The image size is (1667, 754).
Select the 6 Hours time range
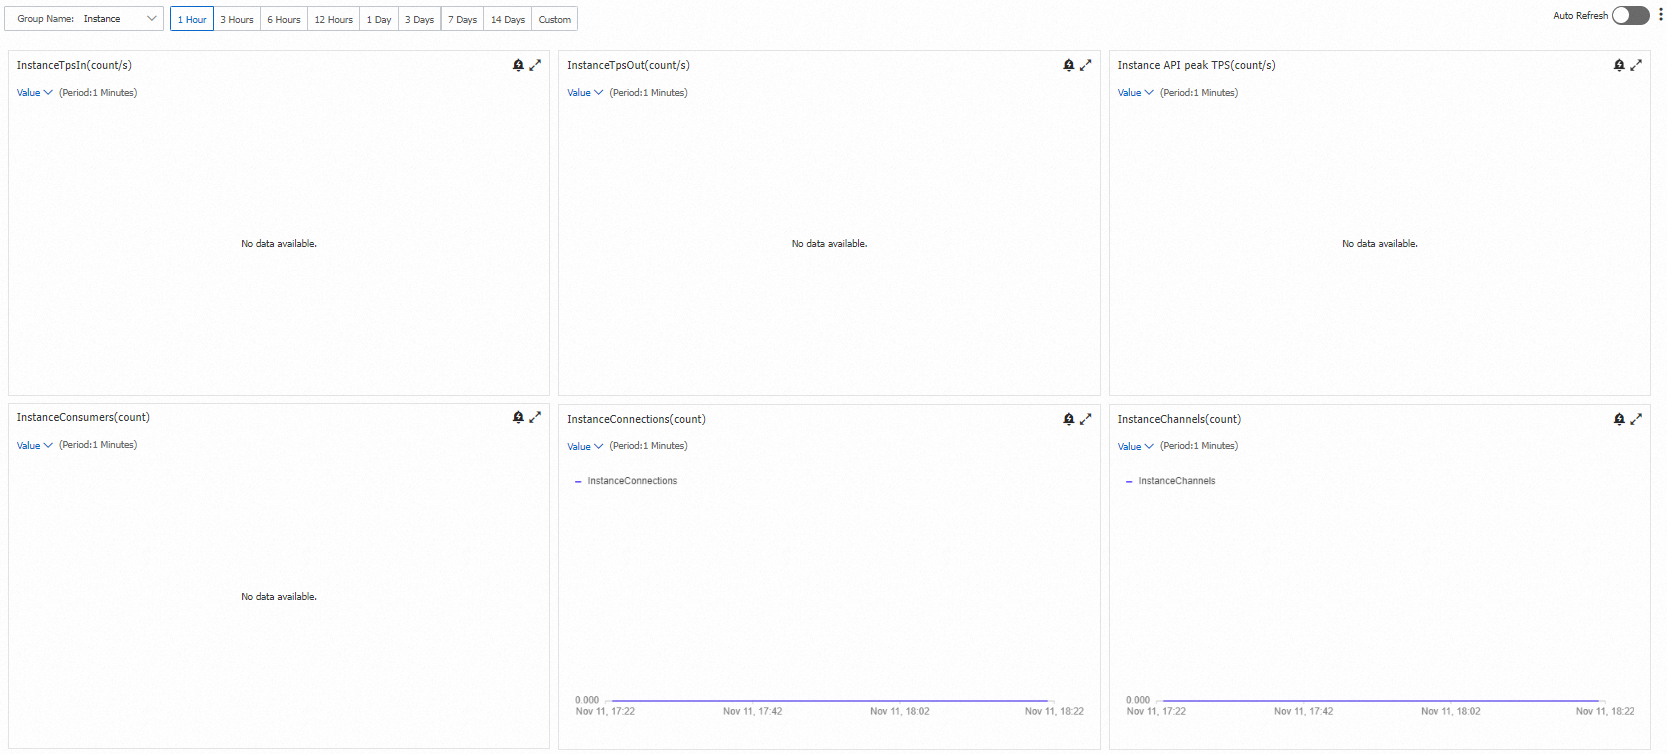284,19
